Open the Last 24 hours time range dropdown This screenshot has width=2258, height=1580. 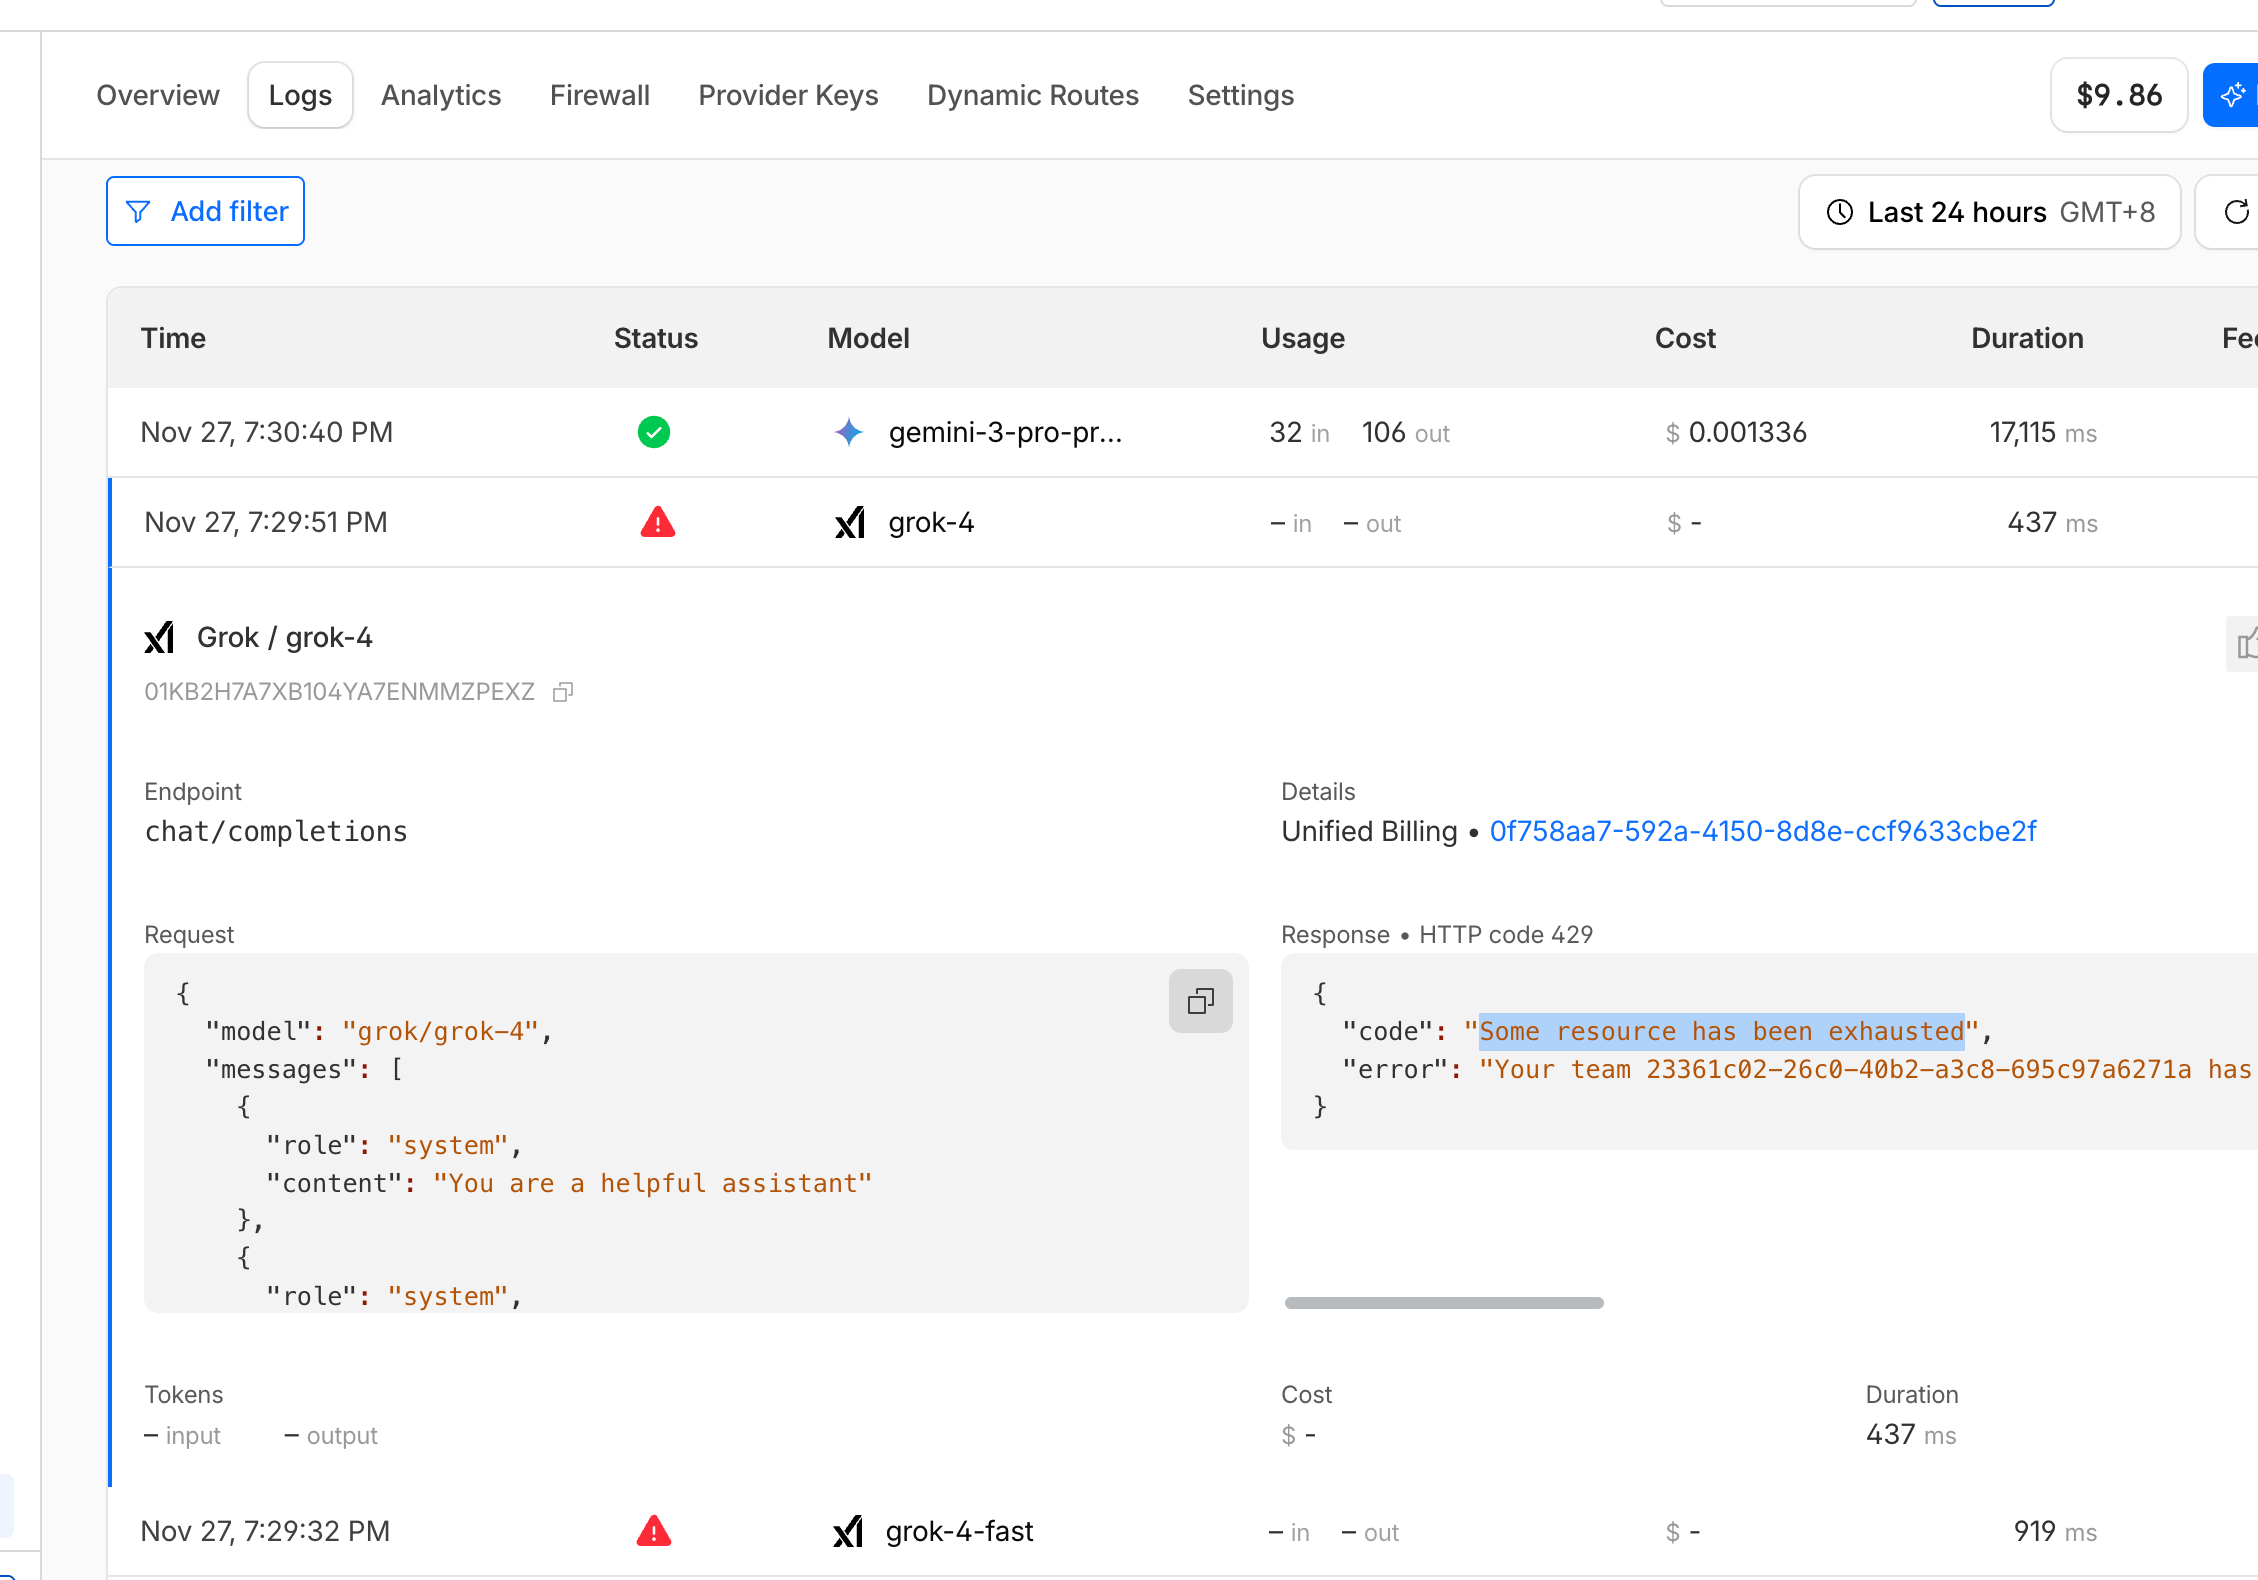pos(1988,212)
